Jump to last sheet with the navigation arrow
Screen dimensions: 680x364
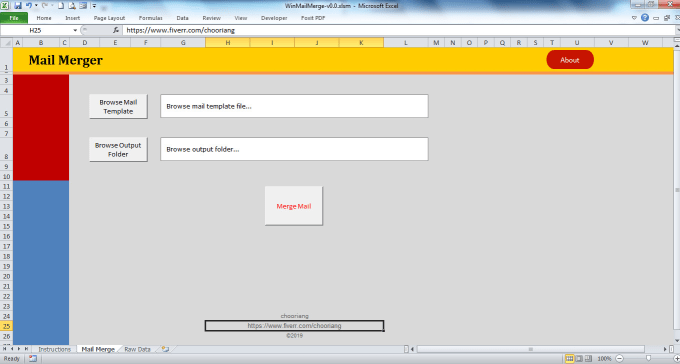[26, 349]
